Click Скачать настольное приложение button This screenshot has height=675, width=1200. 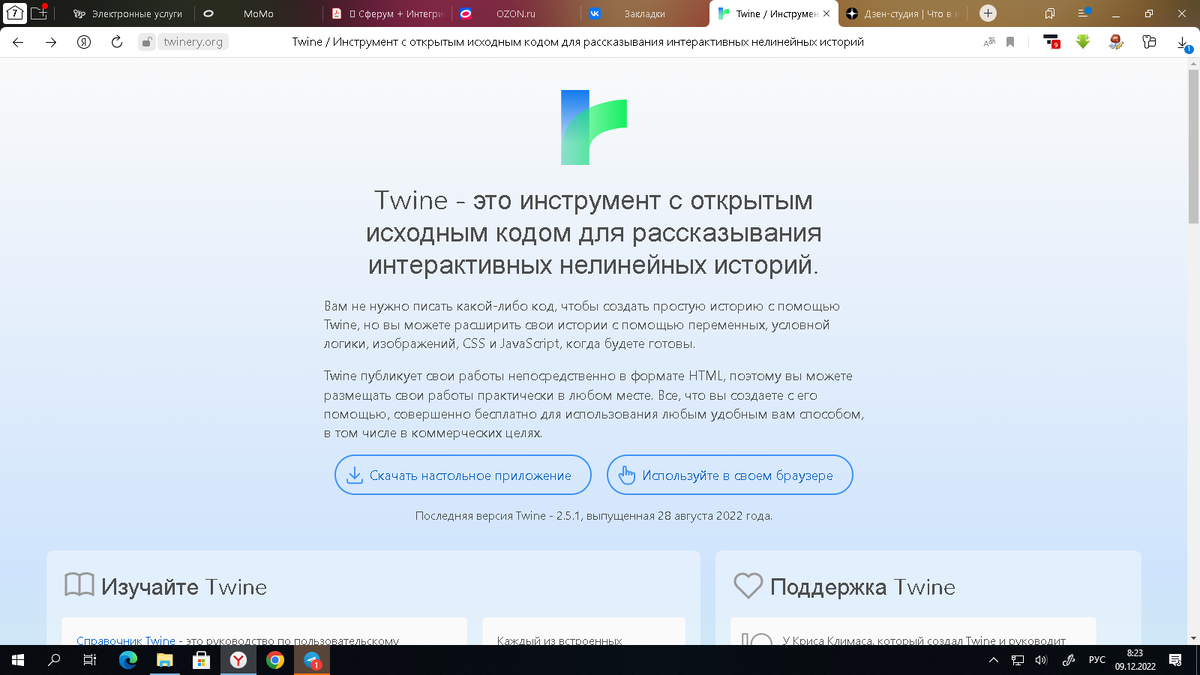pos(463,475)
